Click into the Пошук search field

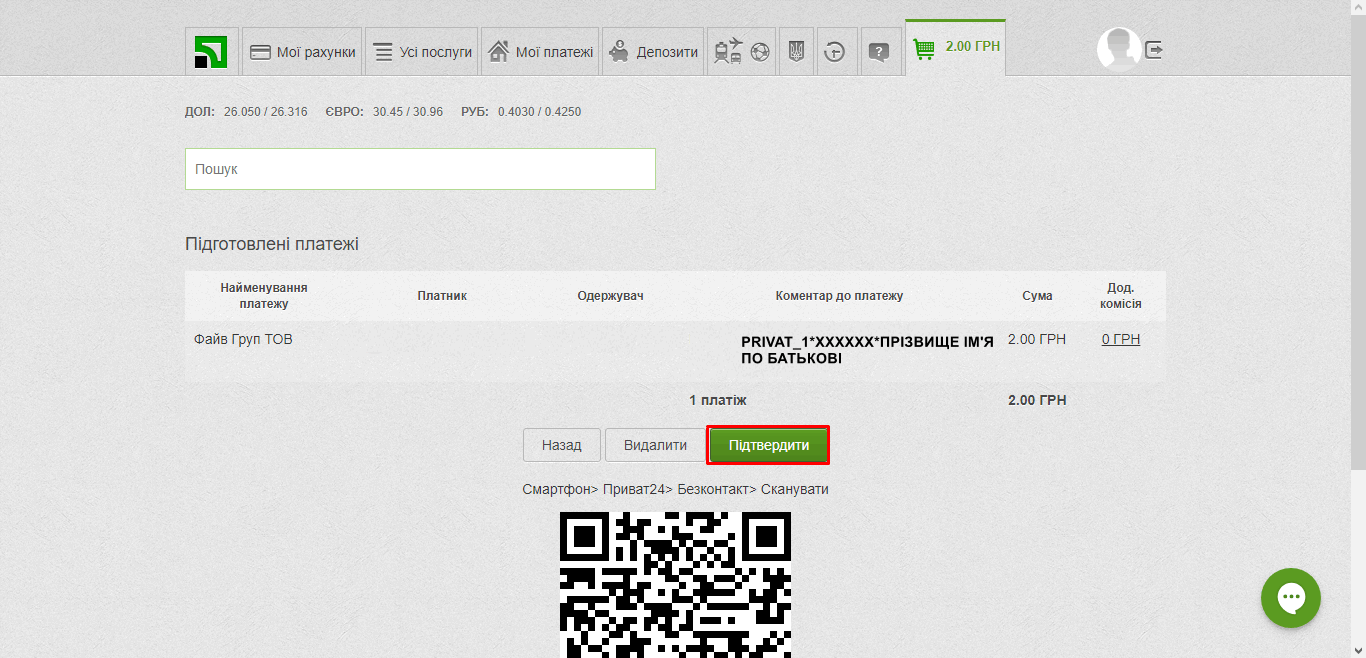(x=420, y=169)
